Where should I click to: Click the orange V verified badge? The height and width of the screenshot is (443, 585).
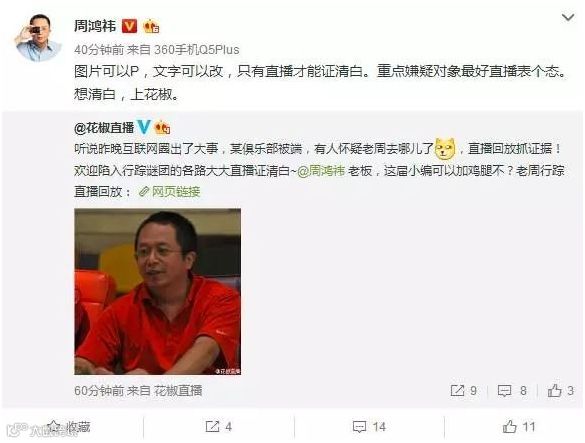pyautogui.click(x=129, y=26)
